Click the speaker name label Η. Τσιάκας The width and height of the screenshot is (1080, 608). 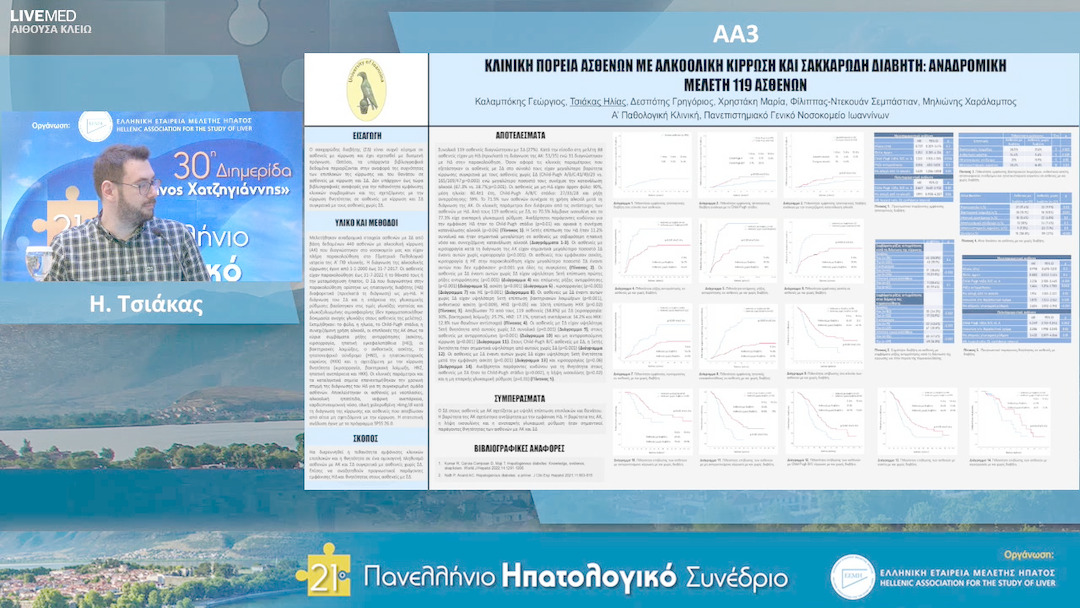(x=146, y=303)
